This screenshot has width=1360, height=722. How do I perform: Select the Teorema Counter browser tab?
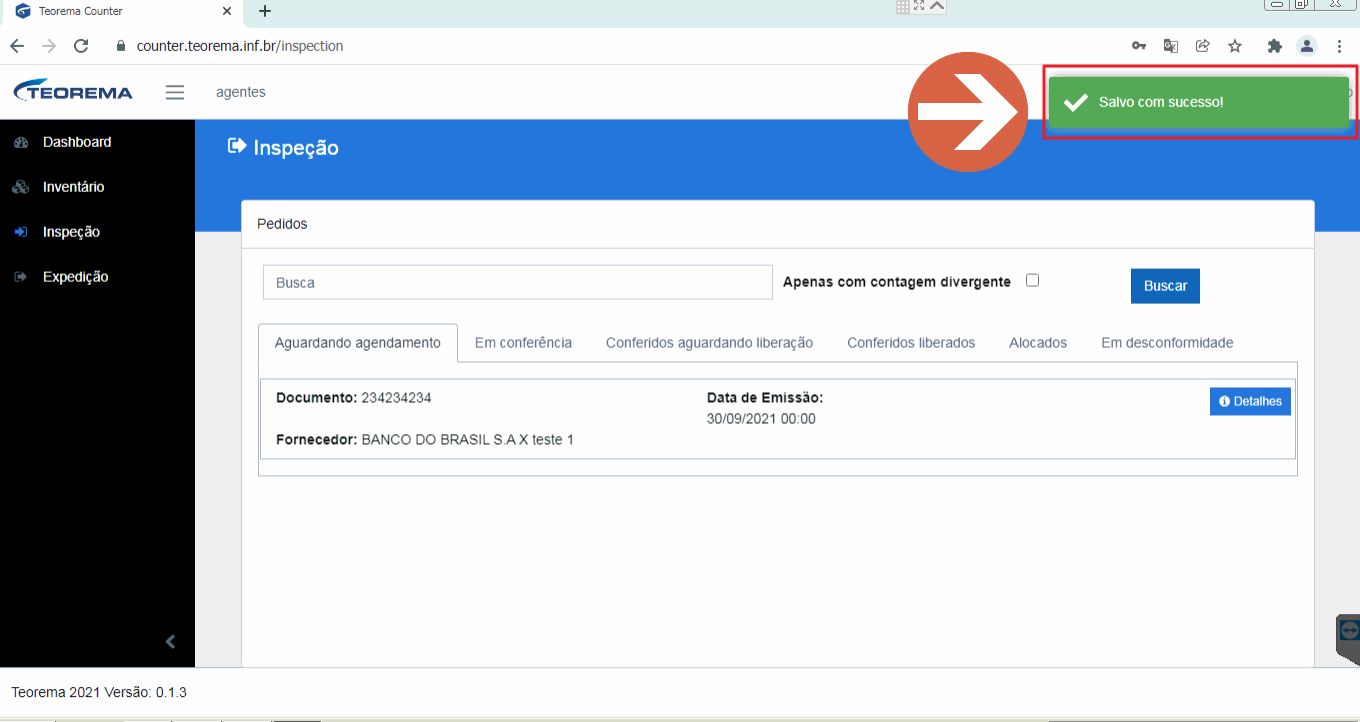[122, 11]
